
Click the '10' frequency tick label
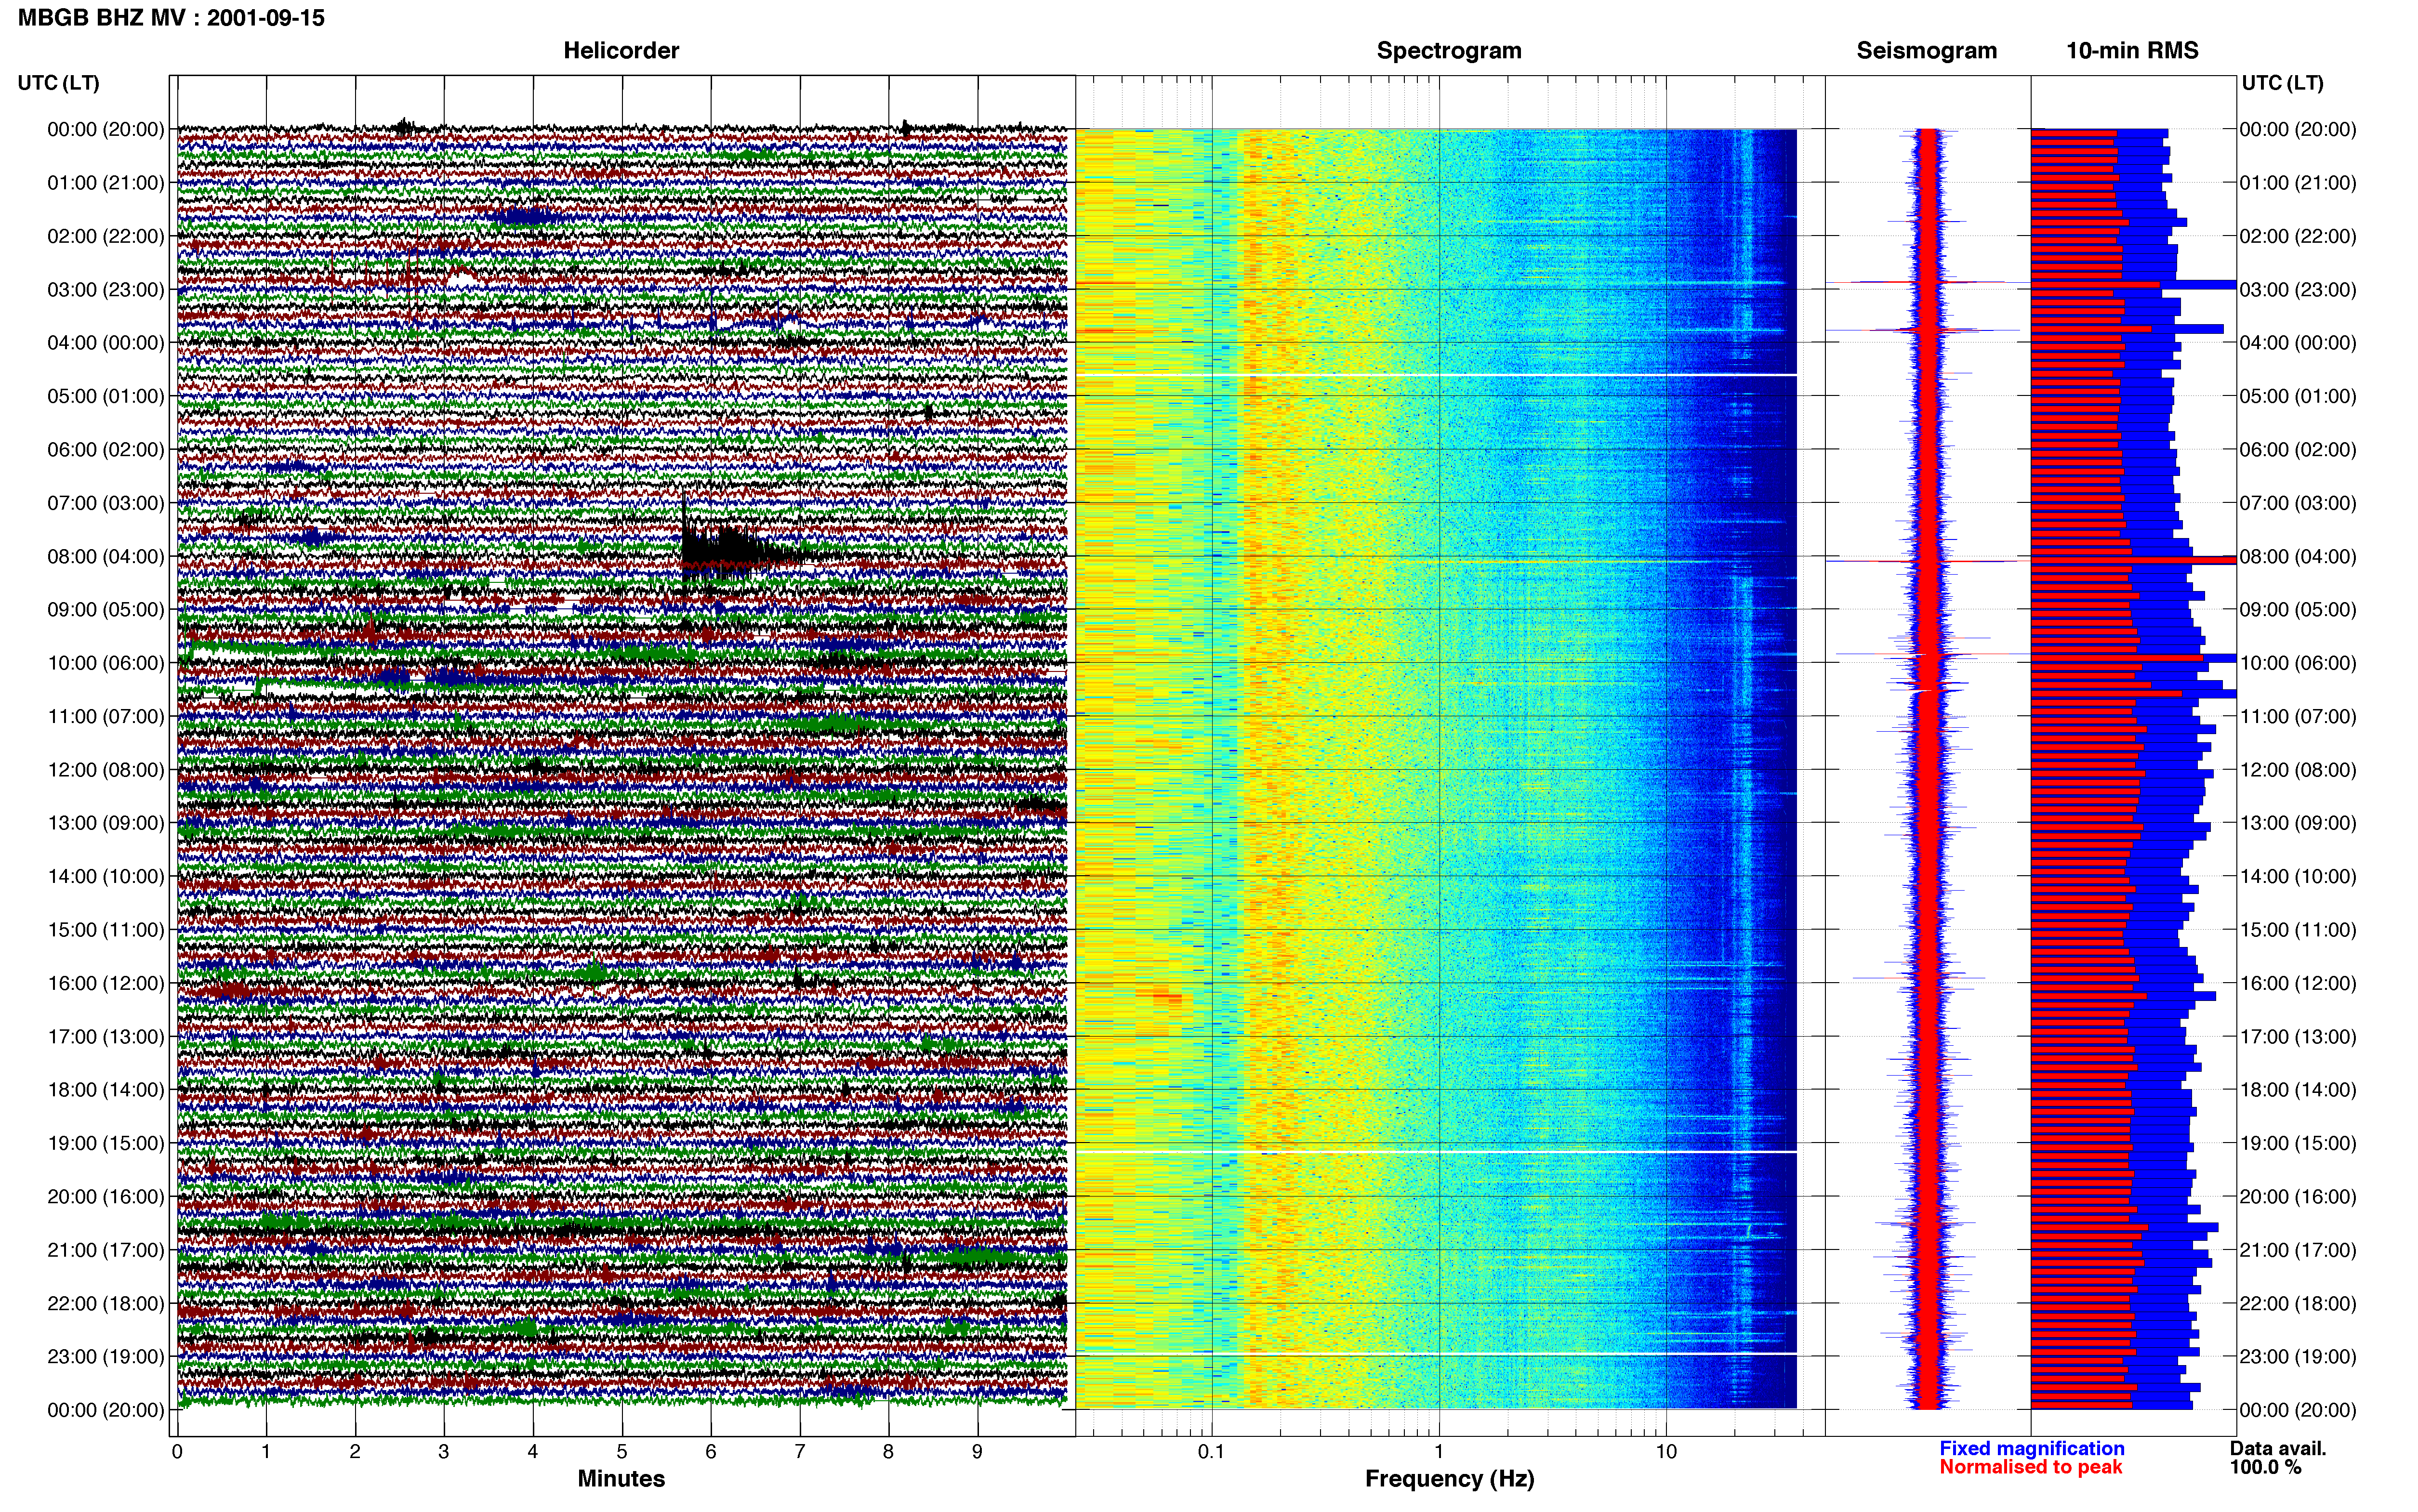click(x=1666, y=1451)
